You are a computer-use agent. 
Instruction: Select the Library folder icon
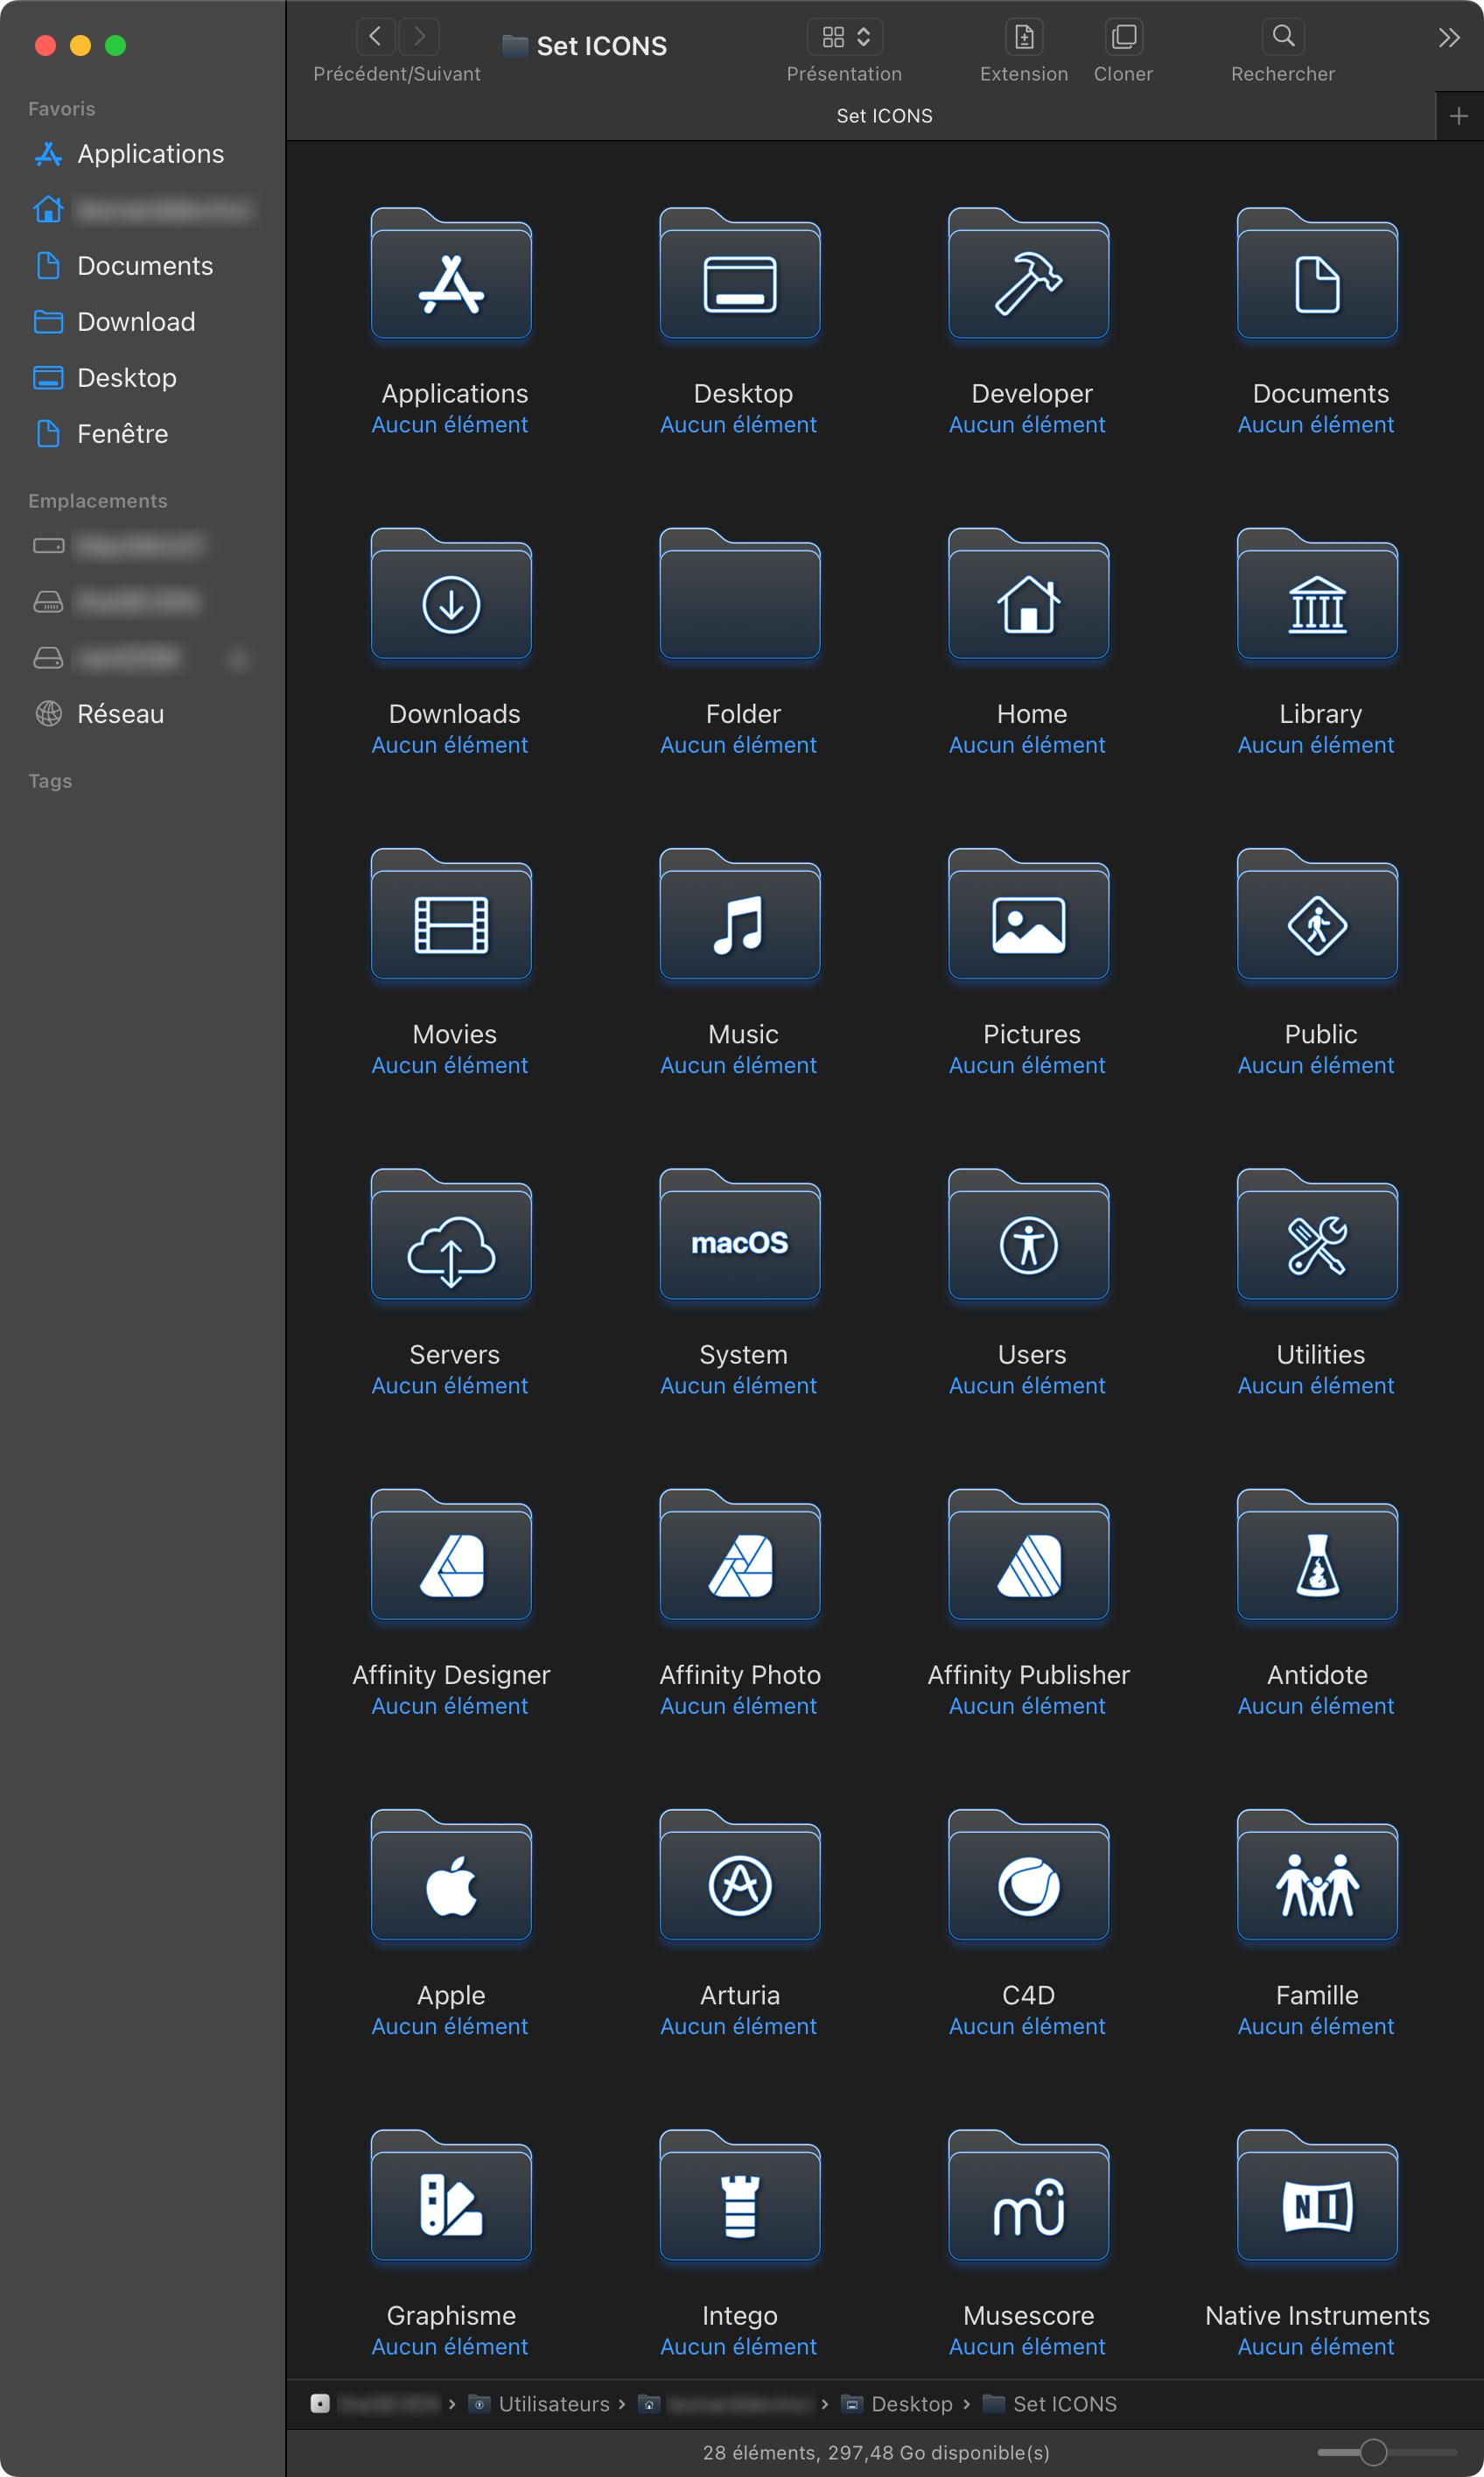1317,594
